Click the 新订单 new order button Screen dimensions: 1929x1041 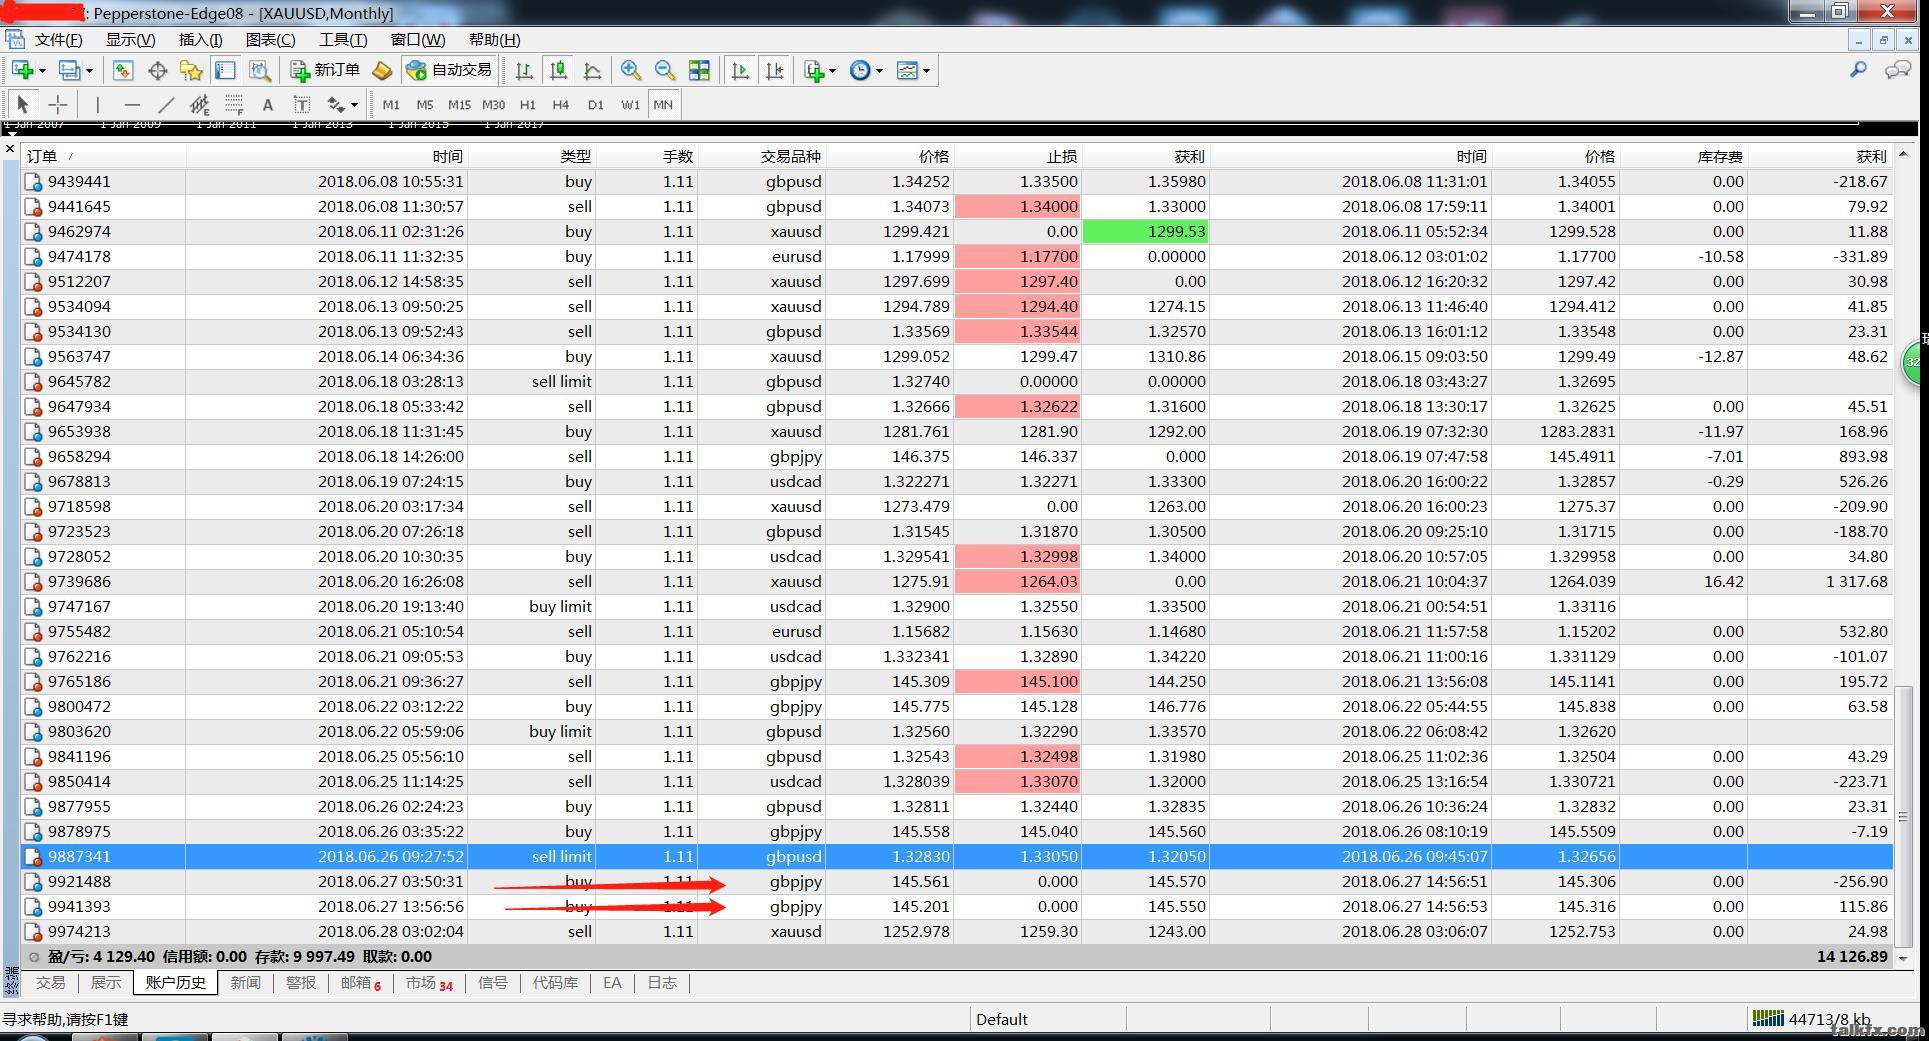coord(325,70)
